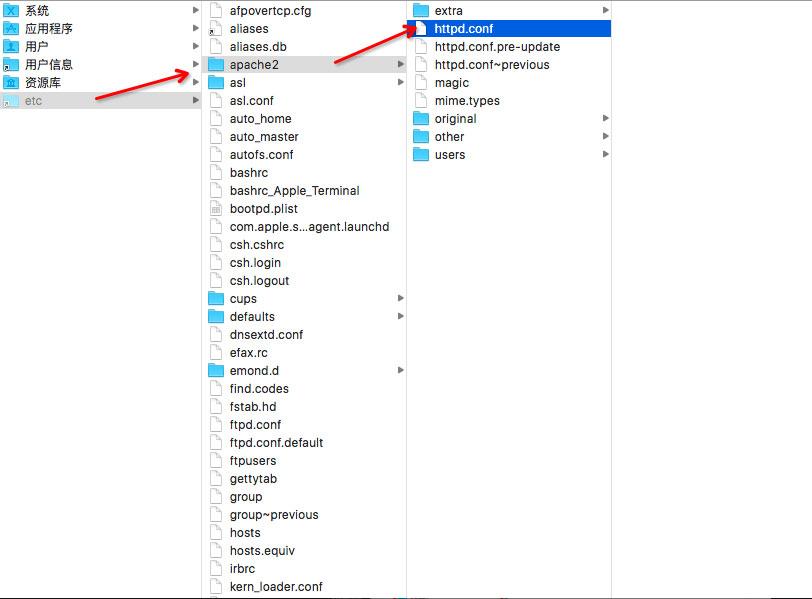Click the 应用程序 folder icon
Viewport: 812px width, 599px height.
click(x=10, y=28)
